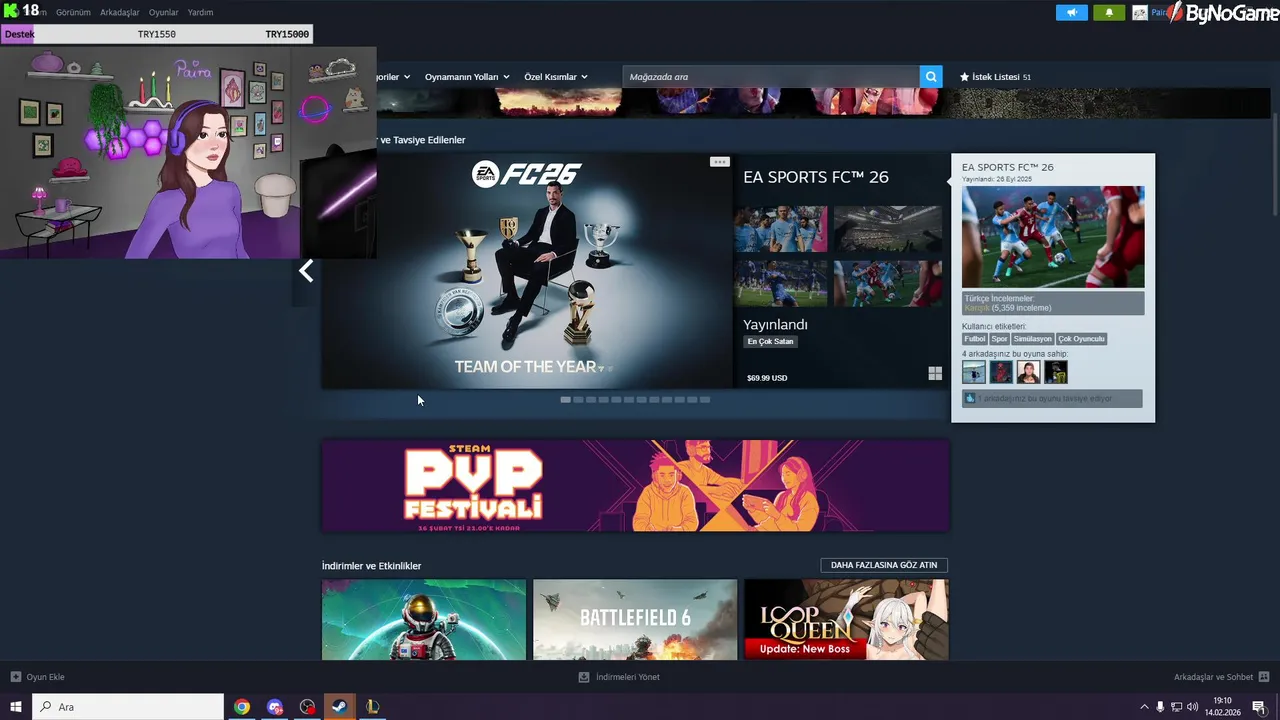This screenshot has width=1280, height=720.
Task: Click the Simülasyon user tag
Action: tap(1033, 339)
